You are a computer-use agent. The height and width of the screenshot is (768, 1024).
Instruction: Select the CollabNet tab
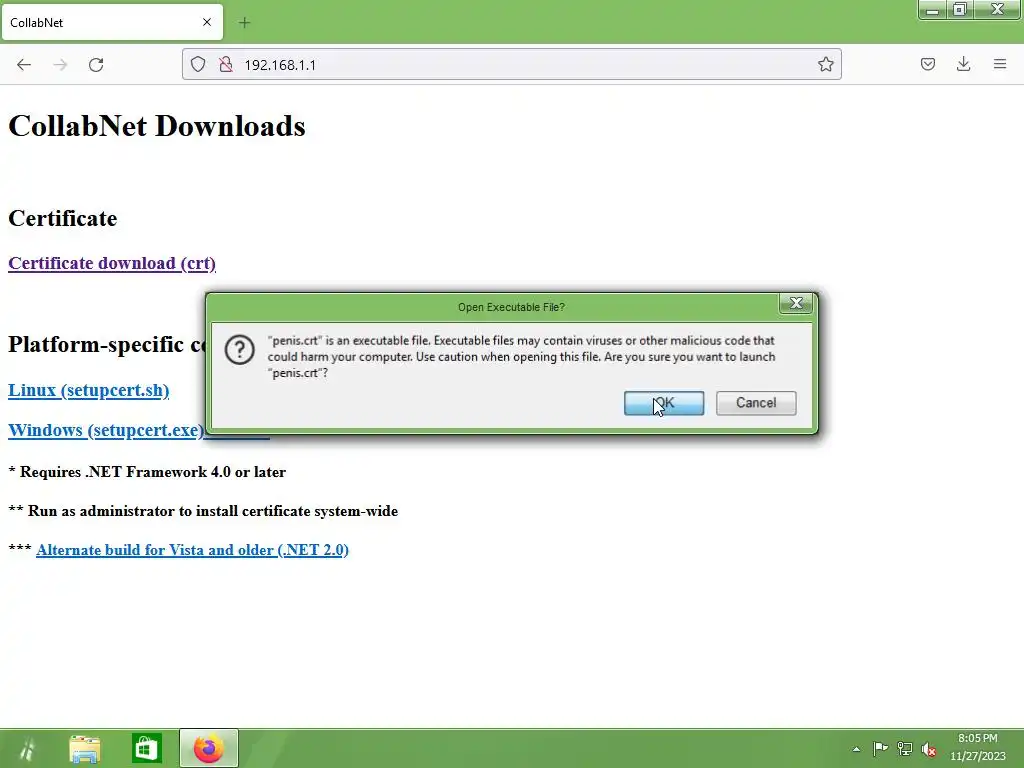coord(112,22)
